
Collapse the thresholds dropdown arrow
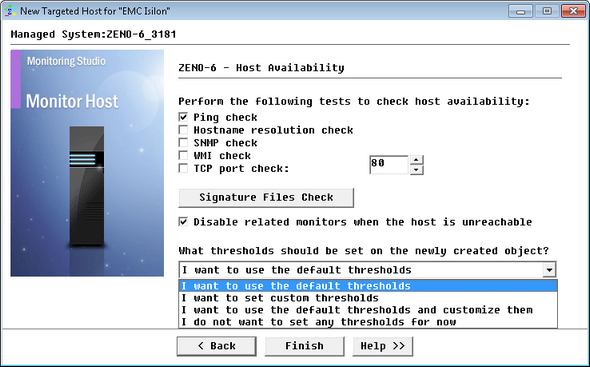(x=549, y=270)
